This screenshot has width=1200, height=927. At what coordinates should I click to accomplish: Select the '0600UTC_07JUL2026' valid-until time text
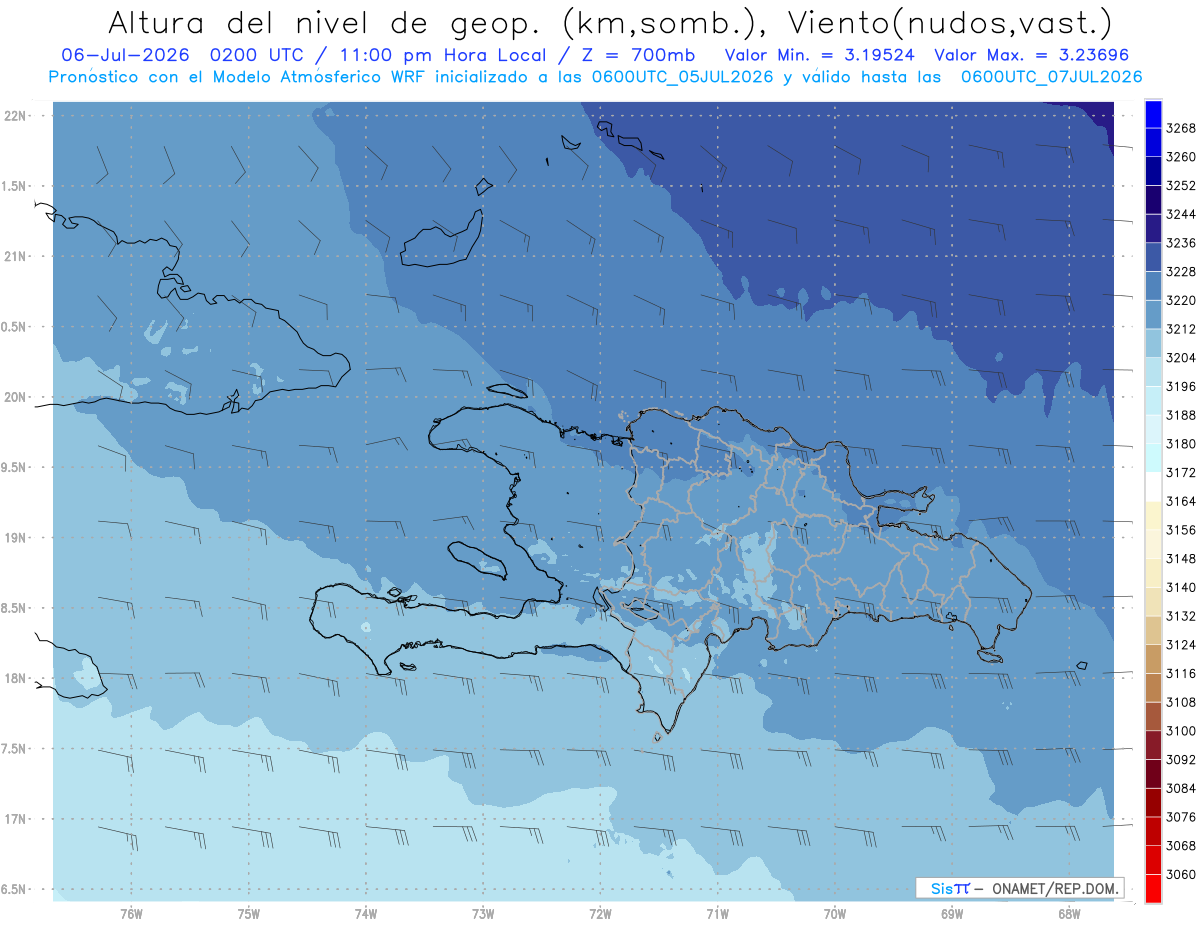pyautogui.click(x=1051, y=77)
